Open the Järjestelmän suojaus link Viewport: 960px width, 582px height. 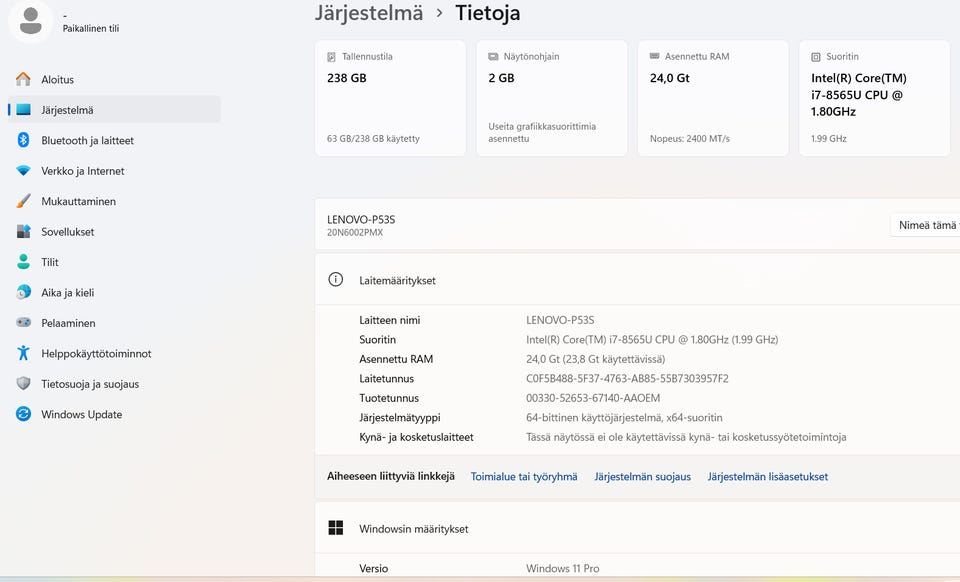tap(642, 477)
